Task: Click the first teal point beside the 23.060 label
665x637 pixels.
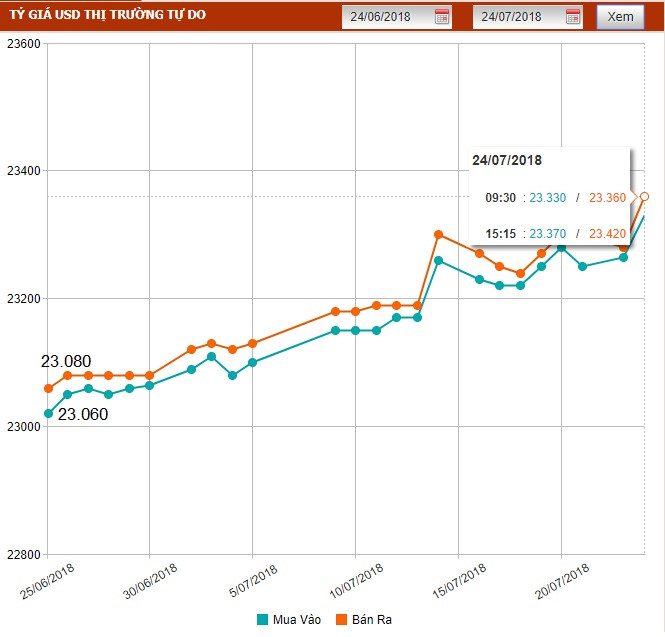Action: tap(48, 413)
